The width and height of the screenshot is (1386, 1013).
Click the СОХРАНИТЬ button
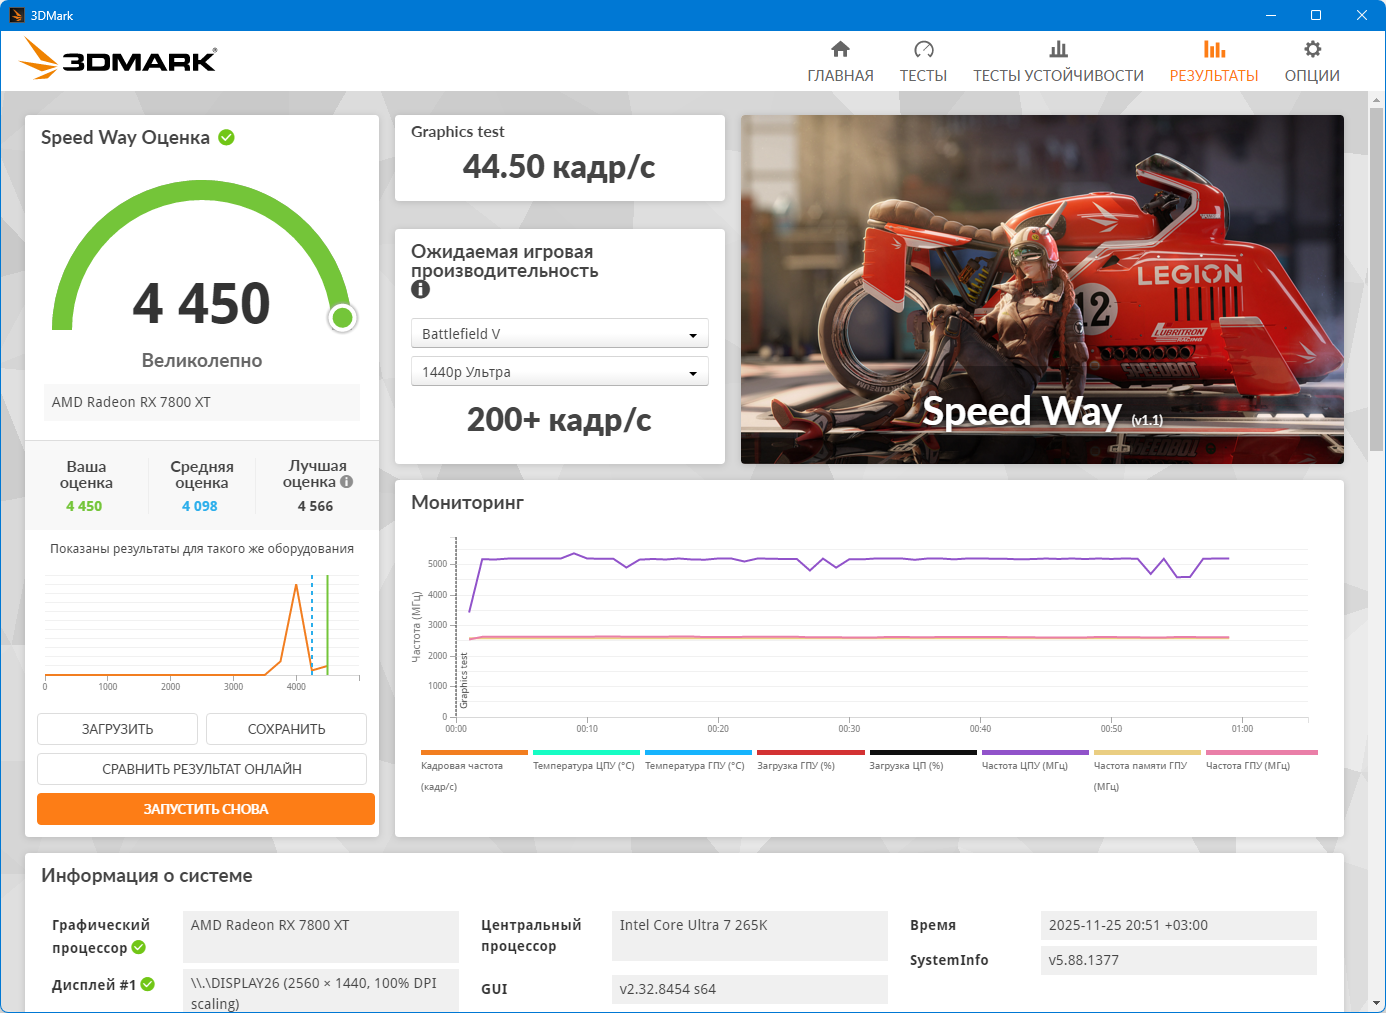point(286,729)
